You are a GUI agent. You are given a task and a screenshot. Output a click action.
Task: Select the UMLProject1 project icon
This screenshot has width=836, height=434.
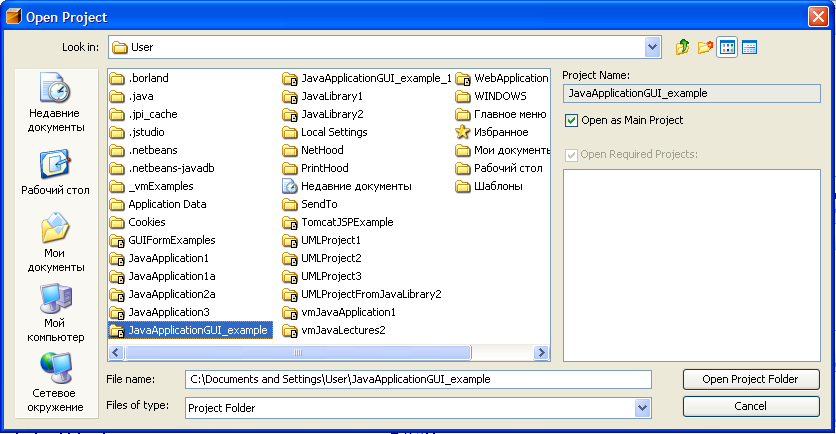[x=290, y=240]
